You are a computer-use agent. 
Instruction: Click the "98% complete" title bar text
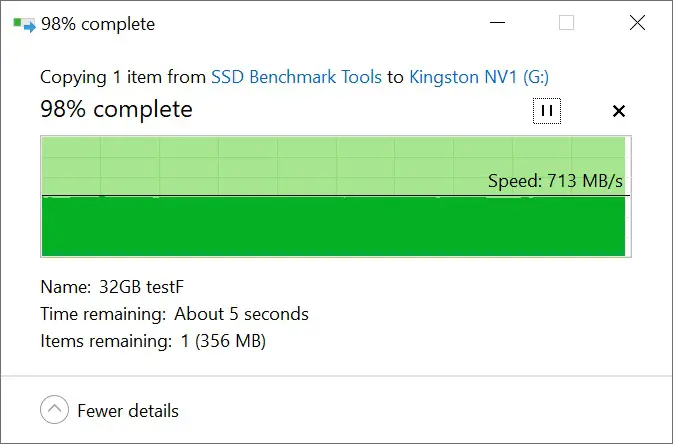[x=98, y=24]
